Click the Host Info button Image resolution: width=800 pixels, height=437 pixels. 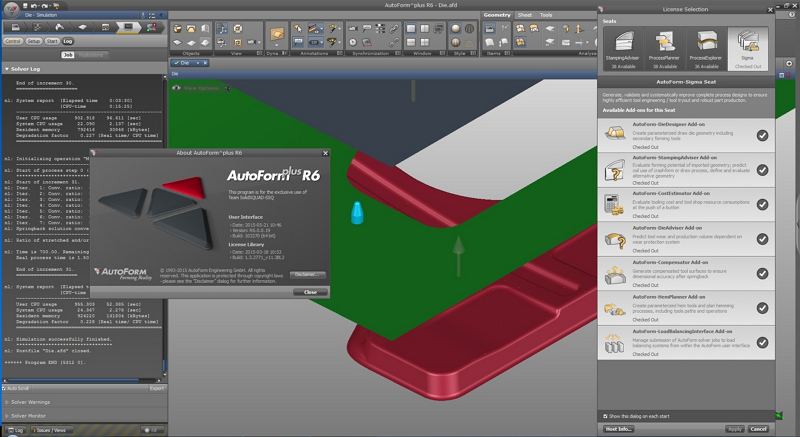[618, 429]
